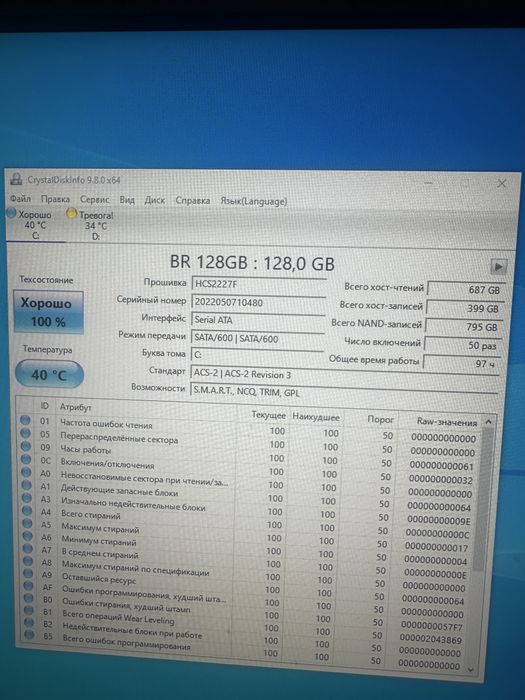Click the status circle of attribute A0
The image size is (525, 700).
click(x=27, y=472)
